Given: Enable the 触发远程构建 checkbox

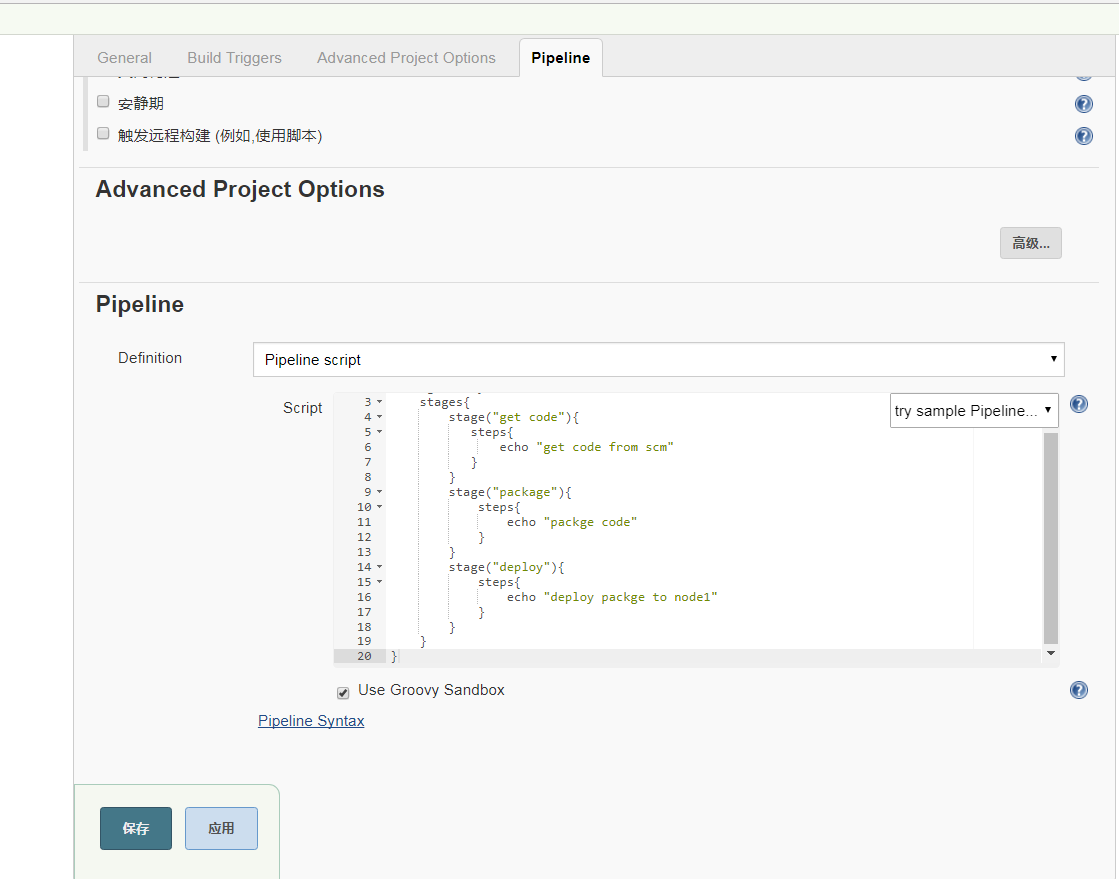Looking at the screenshot, I should [103, 133].
